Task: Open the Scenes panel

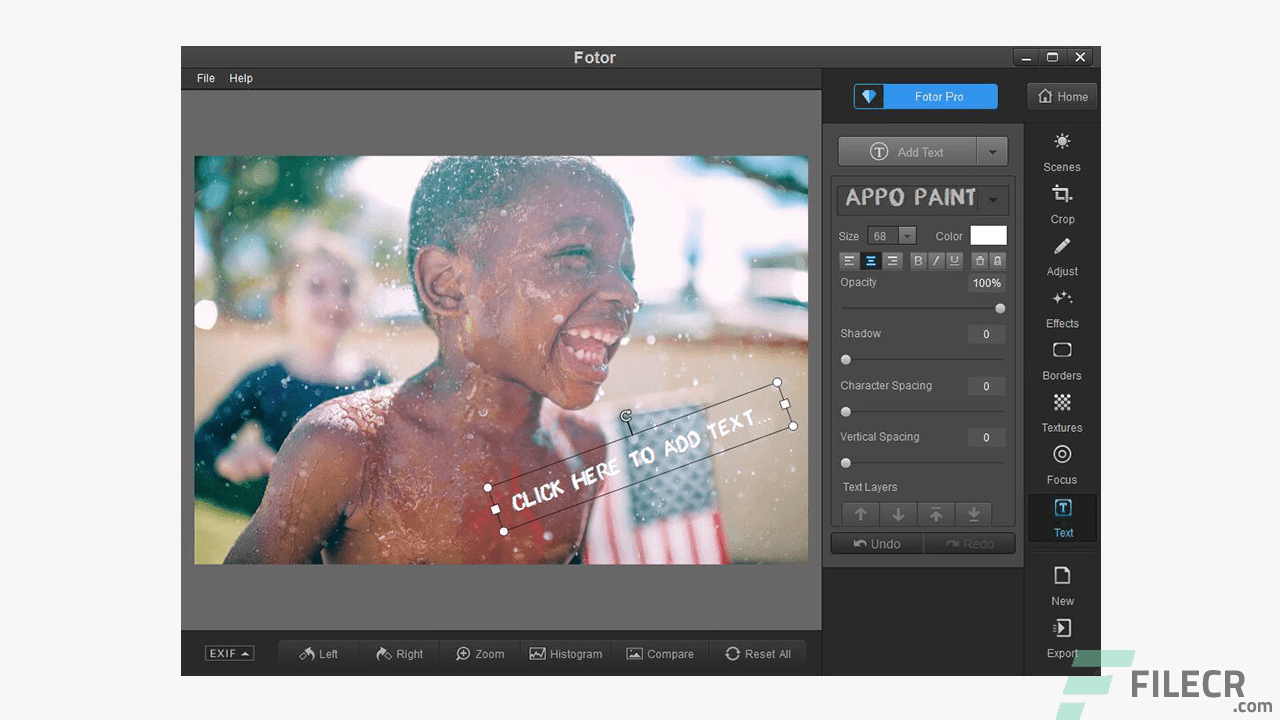Action: [x=1062, y=152]
